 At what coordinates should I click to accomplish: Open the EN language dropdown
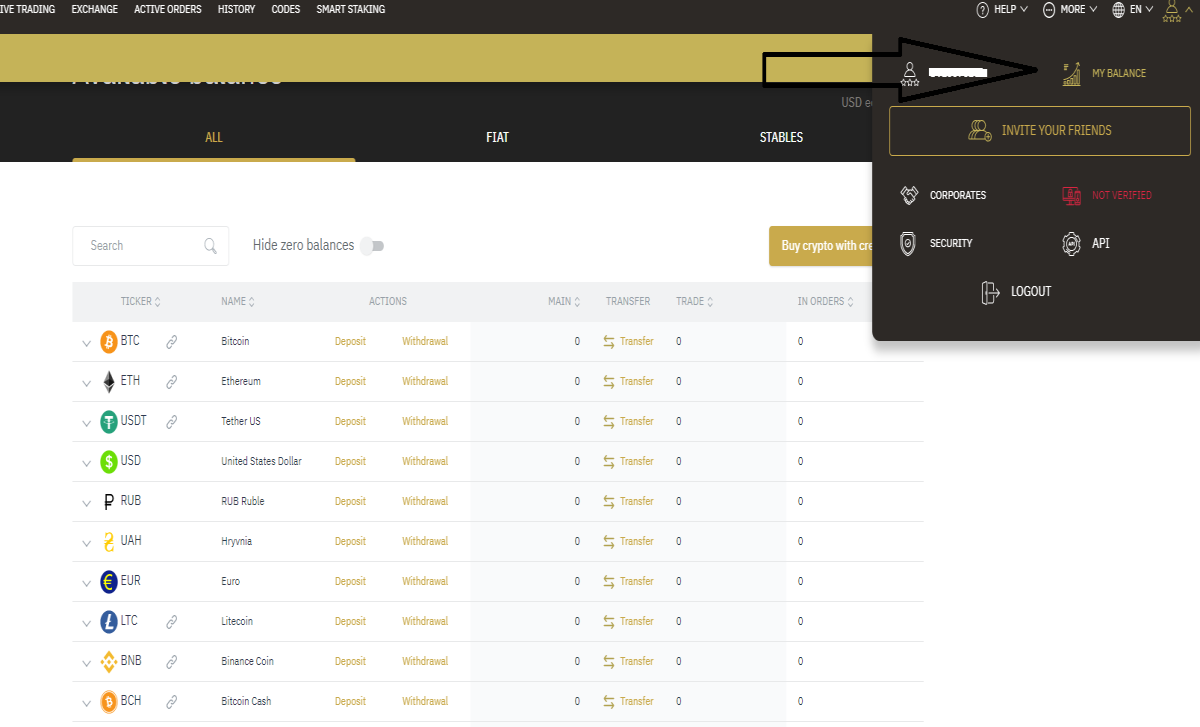(x=1132, y=9)
